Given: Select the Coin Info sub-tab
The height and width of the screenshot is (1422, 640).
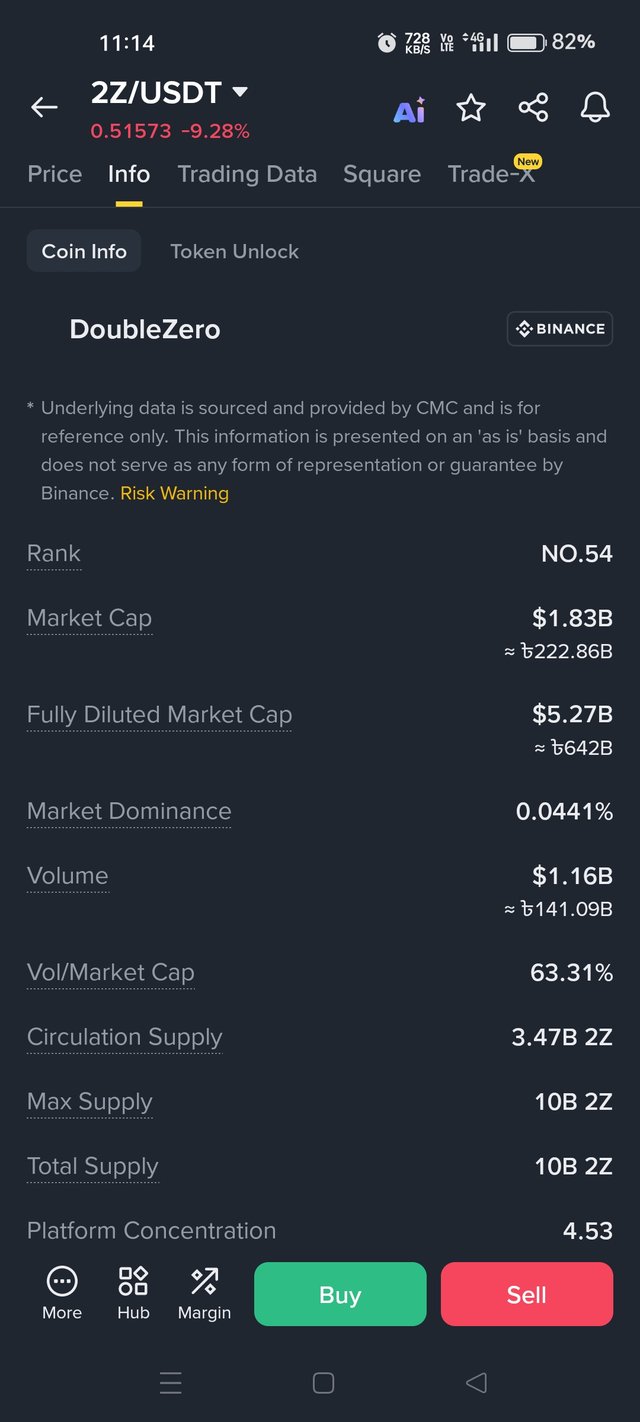Looking at the screenshot, I should point(84,251).
